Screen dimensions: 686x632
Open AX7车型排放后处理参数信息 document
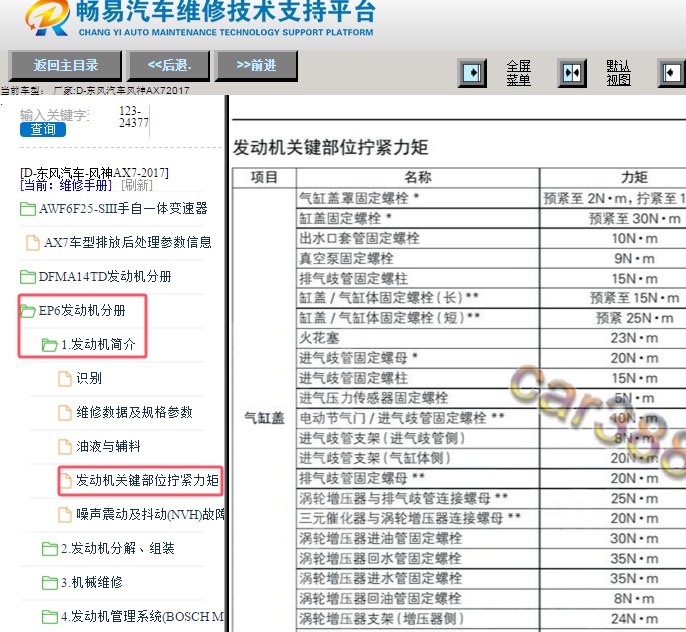tap(128, 242)
